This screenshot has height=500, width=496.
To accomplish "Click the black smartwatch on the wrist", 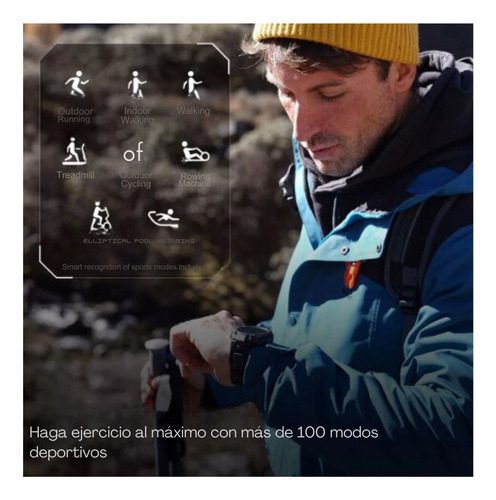I will pyautogui.click(x=250, y=353).
